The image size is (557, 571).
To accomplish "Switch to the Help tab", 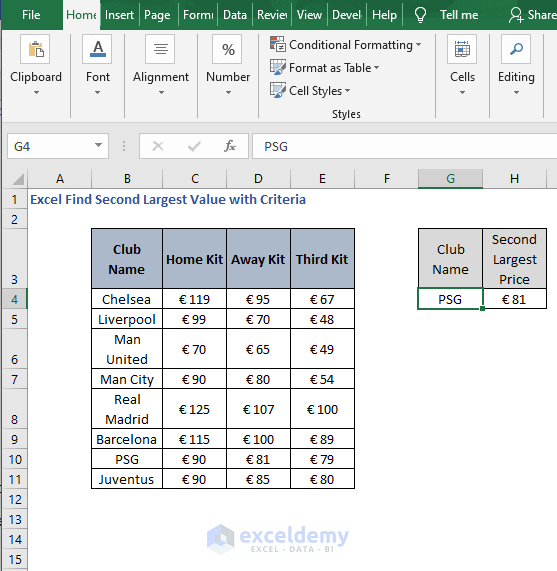I will click(384, 15).
